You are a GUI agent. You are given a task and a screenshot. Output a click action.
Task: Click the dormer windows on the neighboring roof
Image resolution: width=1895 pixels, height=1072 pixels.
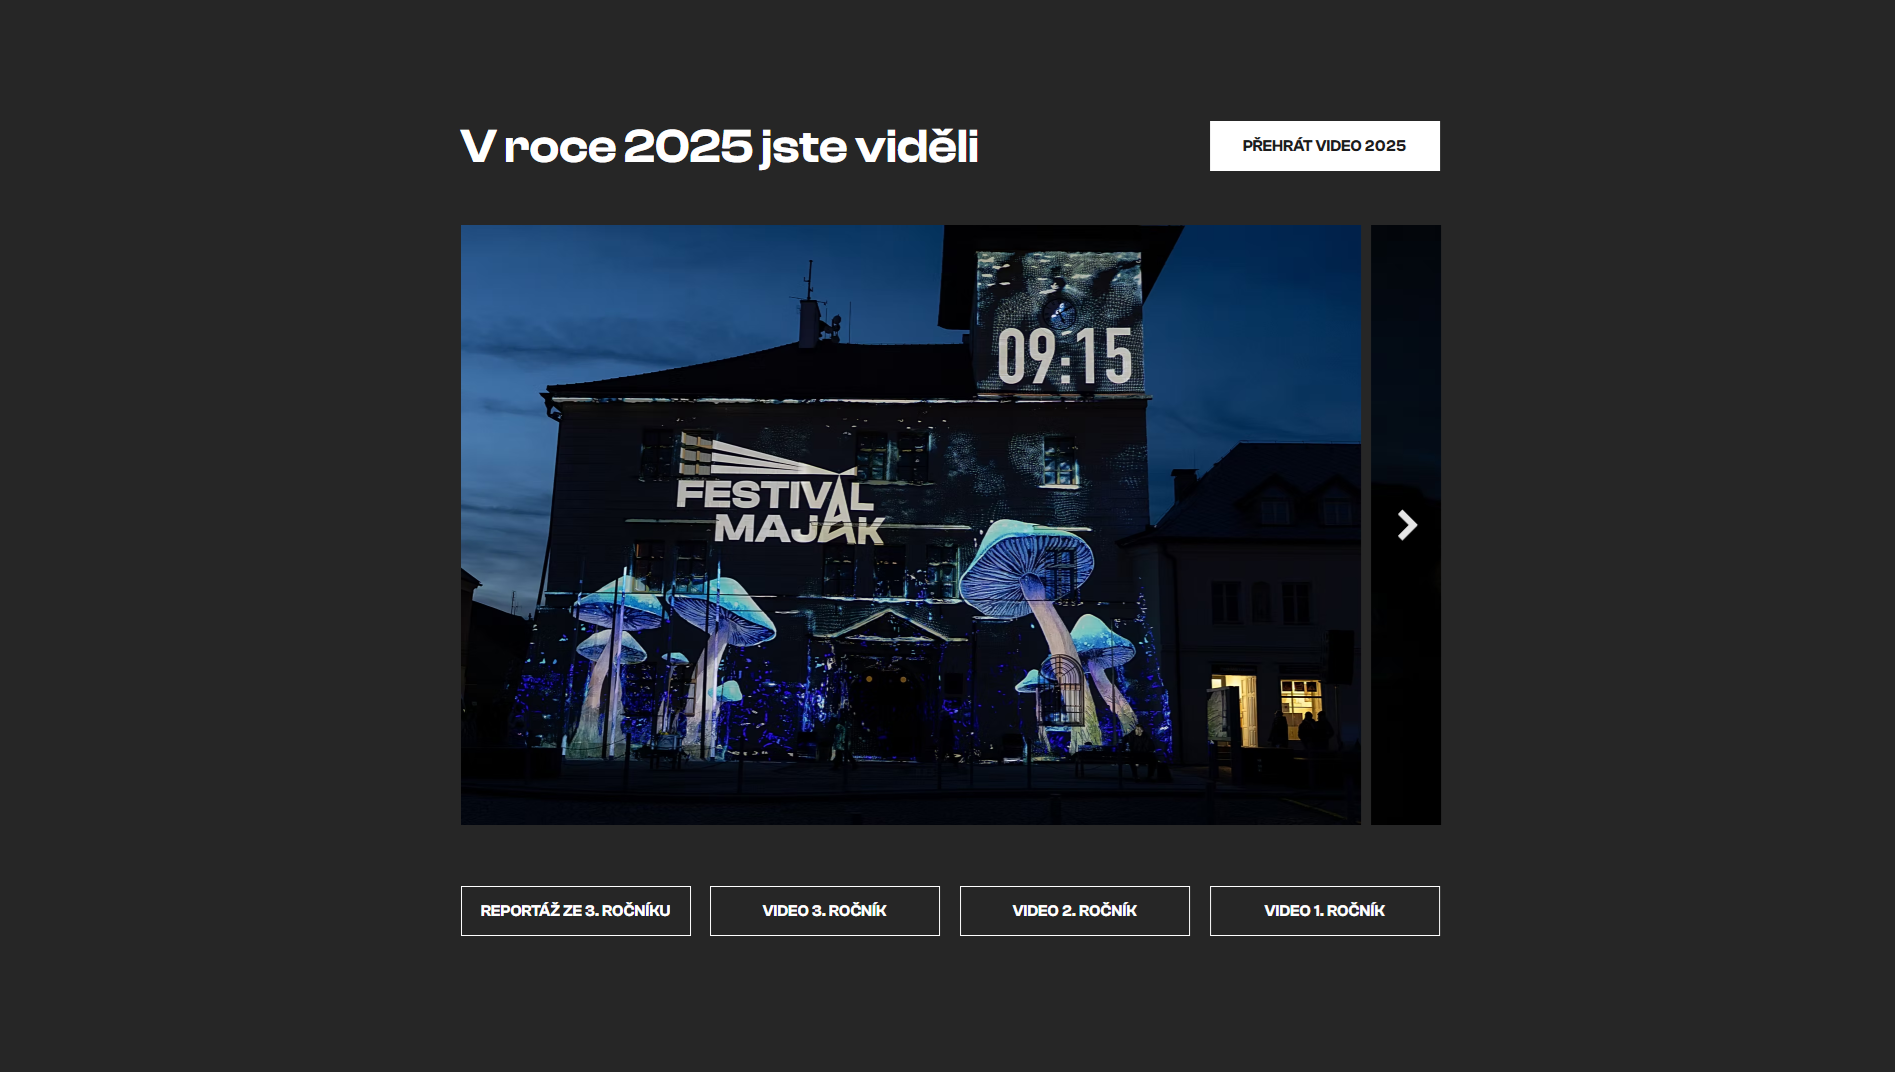[1306, 505]
